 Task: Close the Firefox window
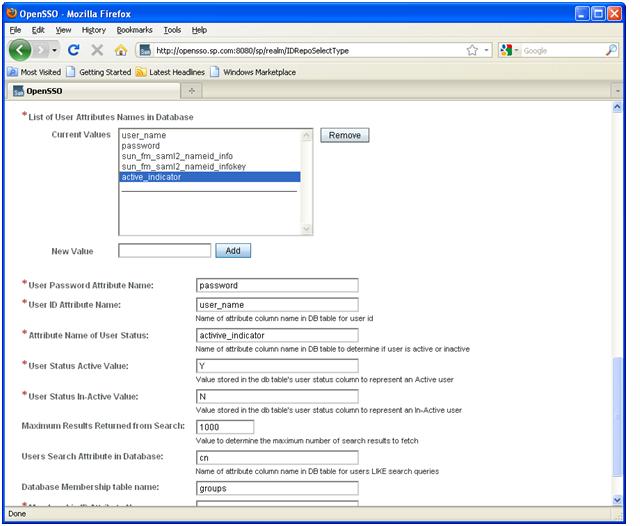[614, 14]
